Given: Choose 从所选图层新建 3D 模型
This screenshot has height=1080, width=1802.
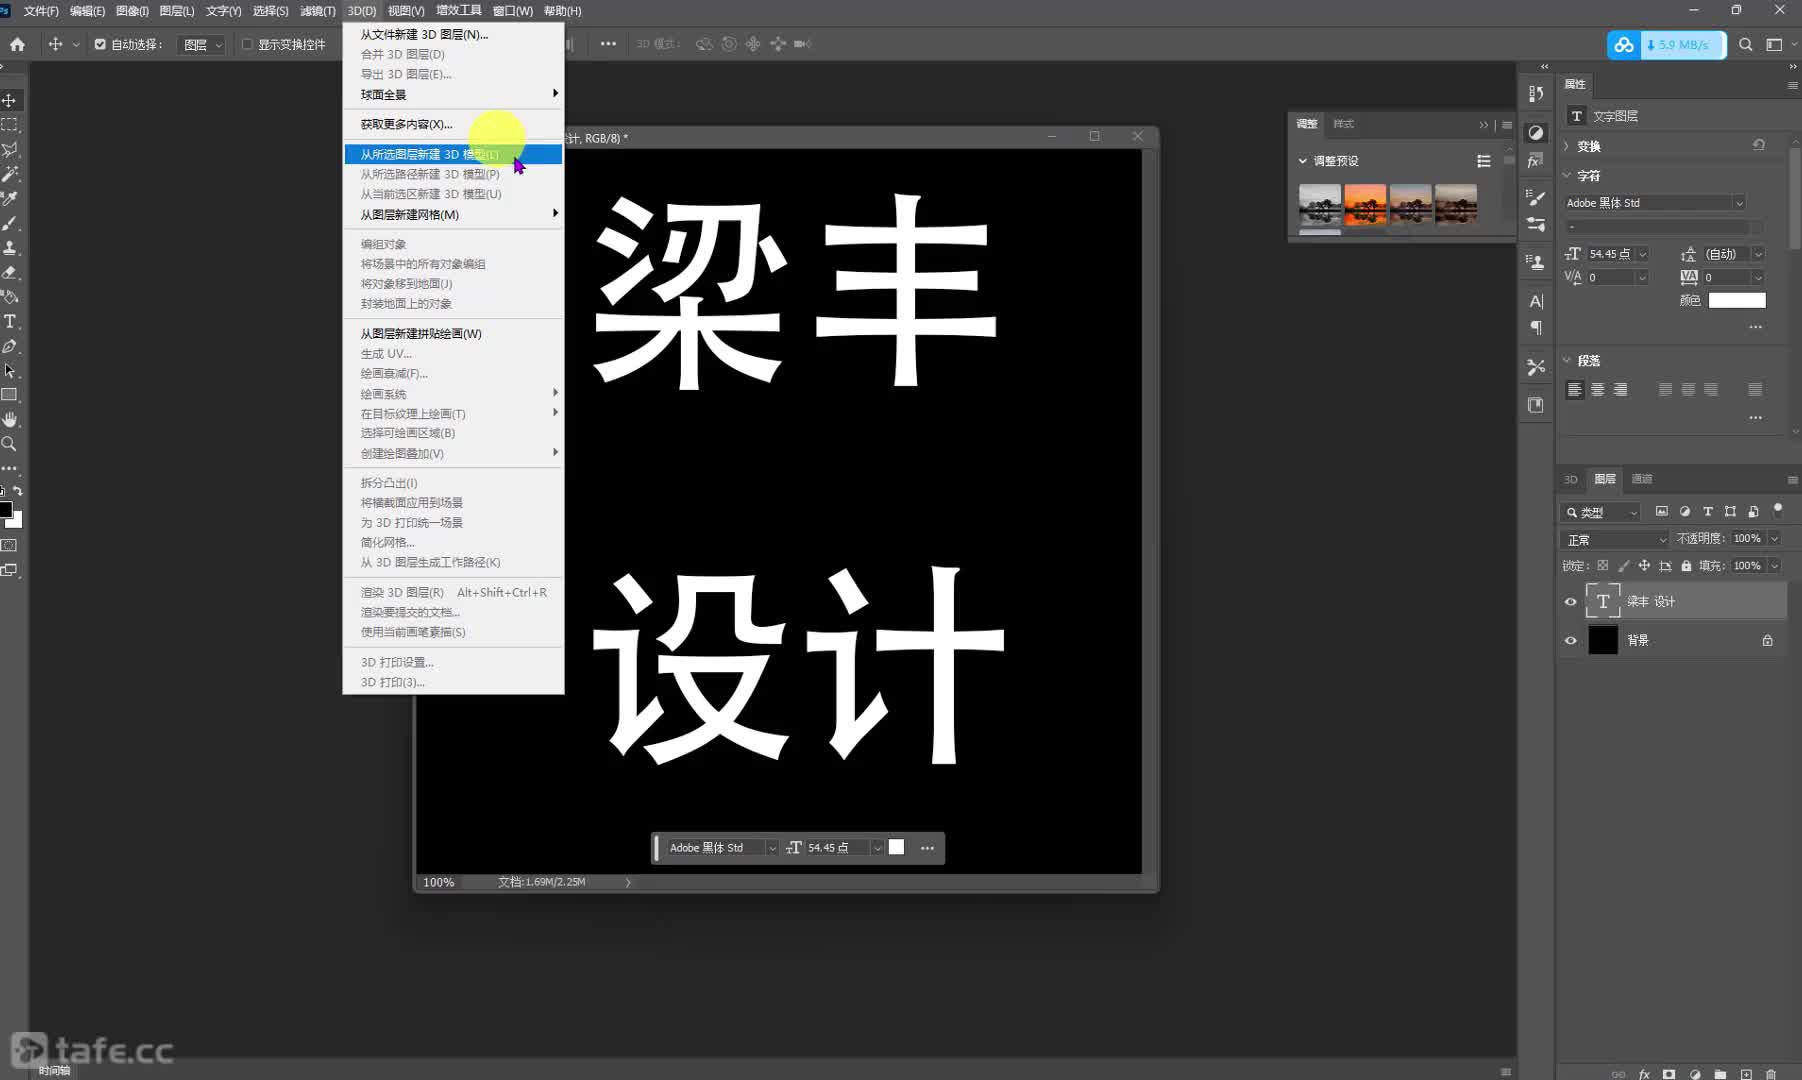Looking at the screenshot, I should [453, 154].
